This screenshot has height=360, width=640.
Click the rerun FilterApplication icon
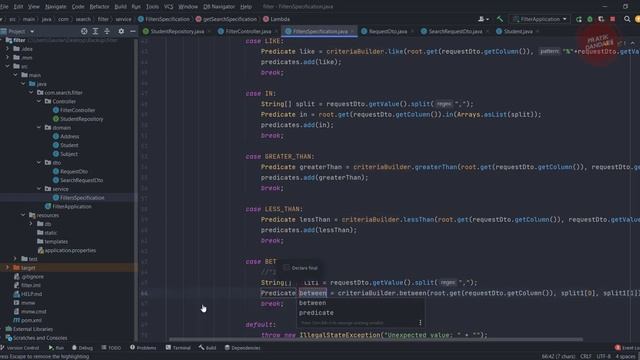[578, 19]
